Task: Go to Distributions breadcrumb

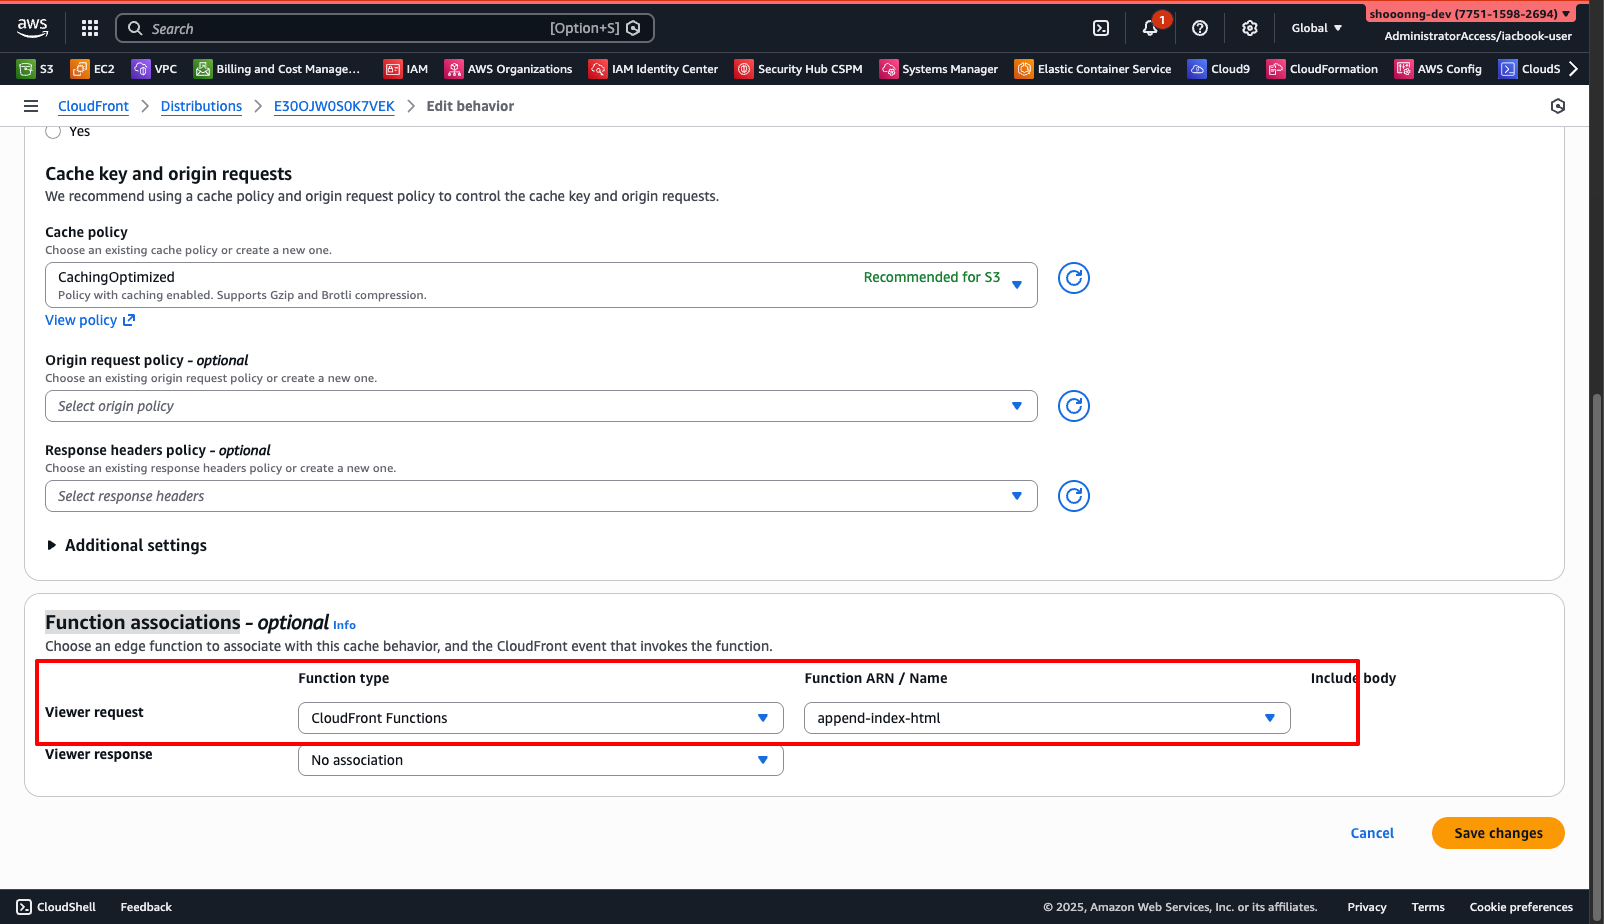Action: (201, 106)
